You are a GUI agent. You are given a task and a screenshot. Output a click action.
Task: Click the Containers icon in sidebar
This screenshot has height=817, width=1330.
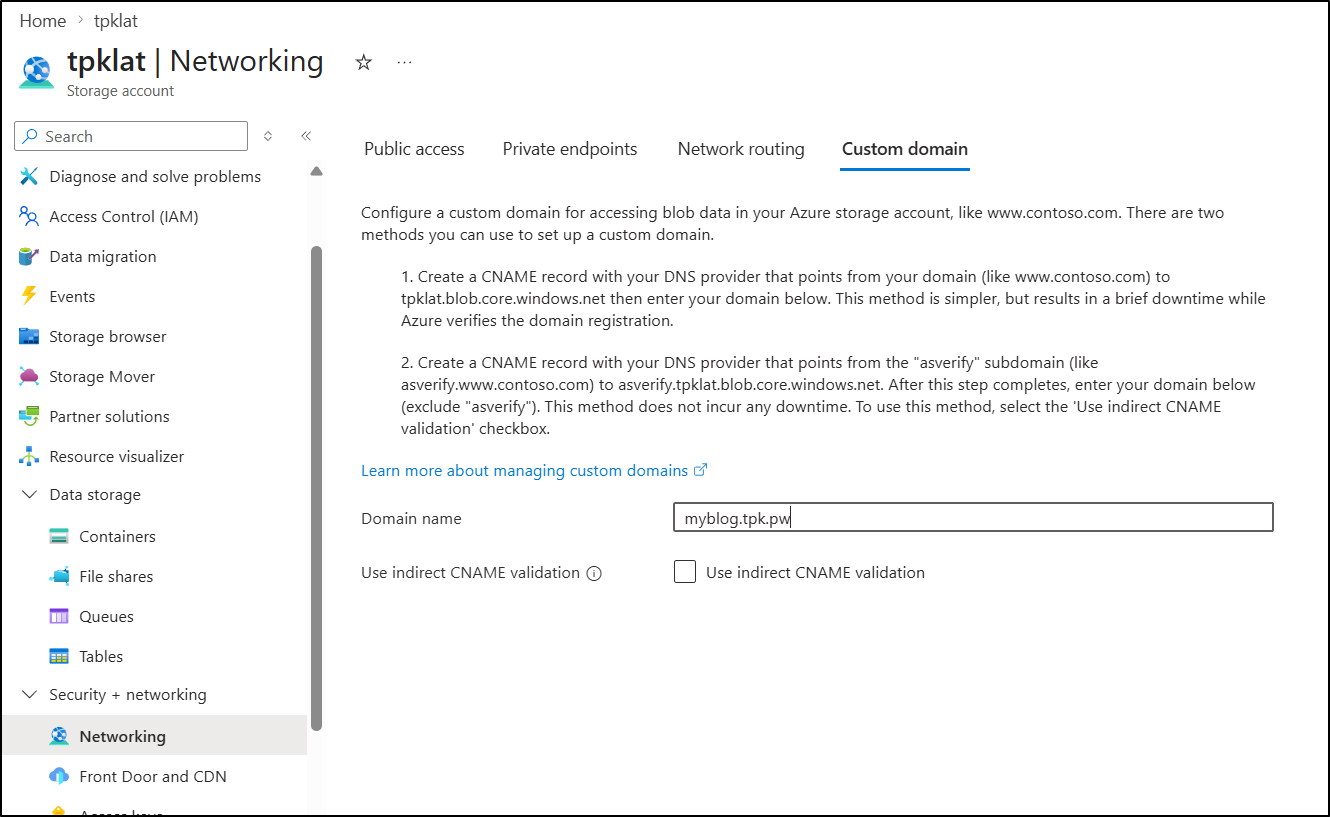[59, 536]
